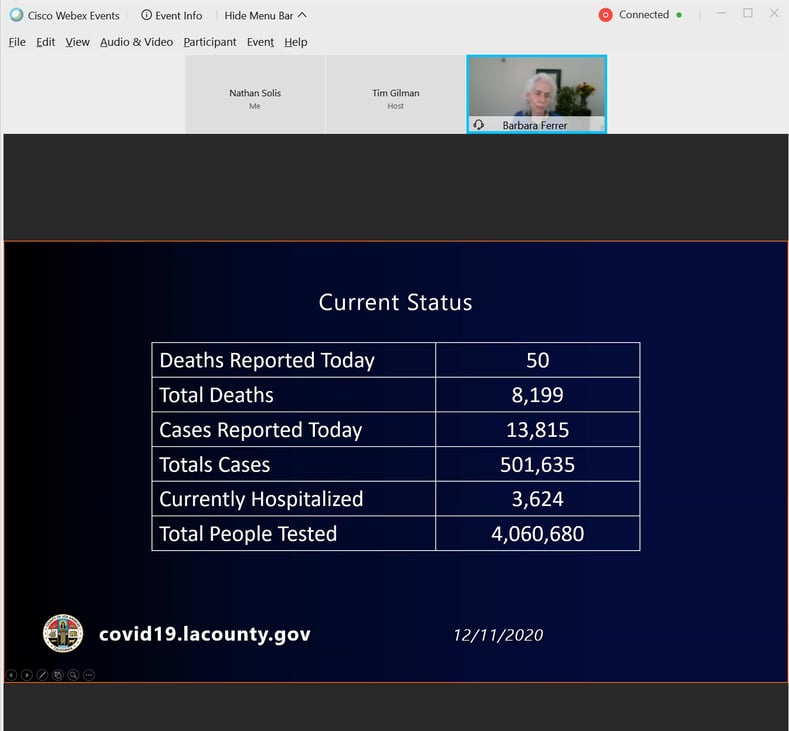Screen dimensions: 789x731
Task: Open the Event menu
Action: 260,42
